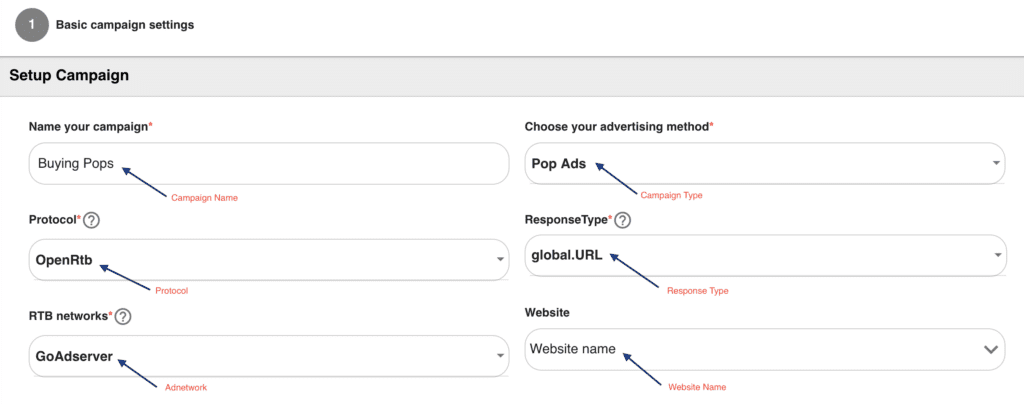Click the "Website" field label
Screen dimensions: 1024x404
pyautogui.click(x=547, y=313)
